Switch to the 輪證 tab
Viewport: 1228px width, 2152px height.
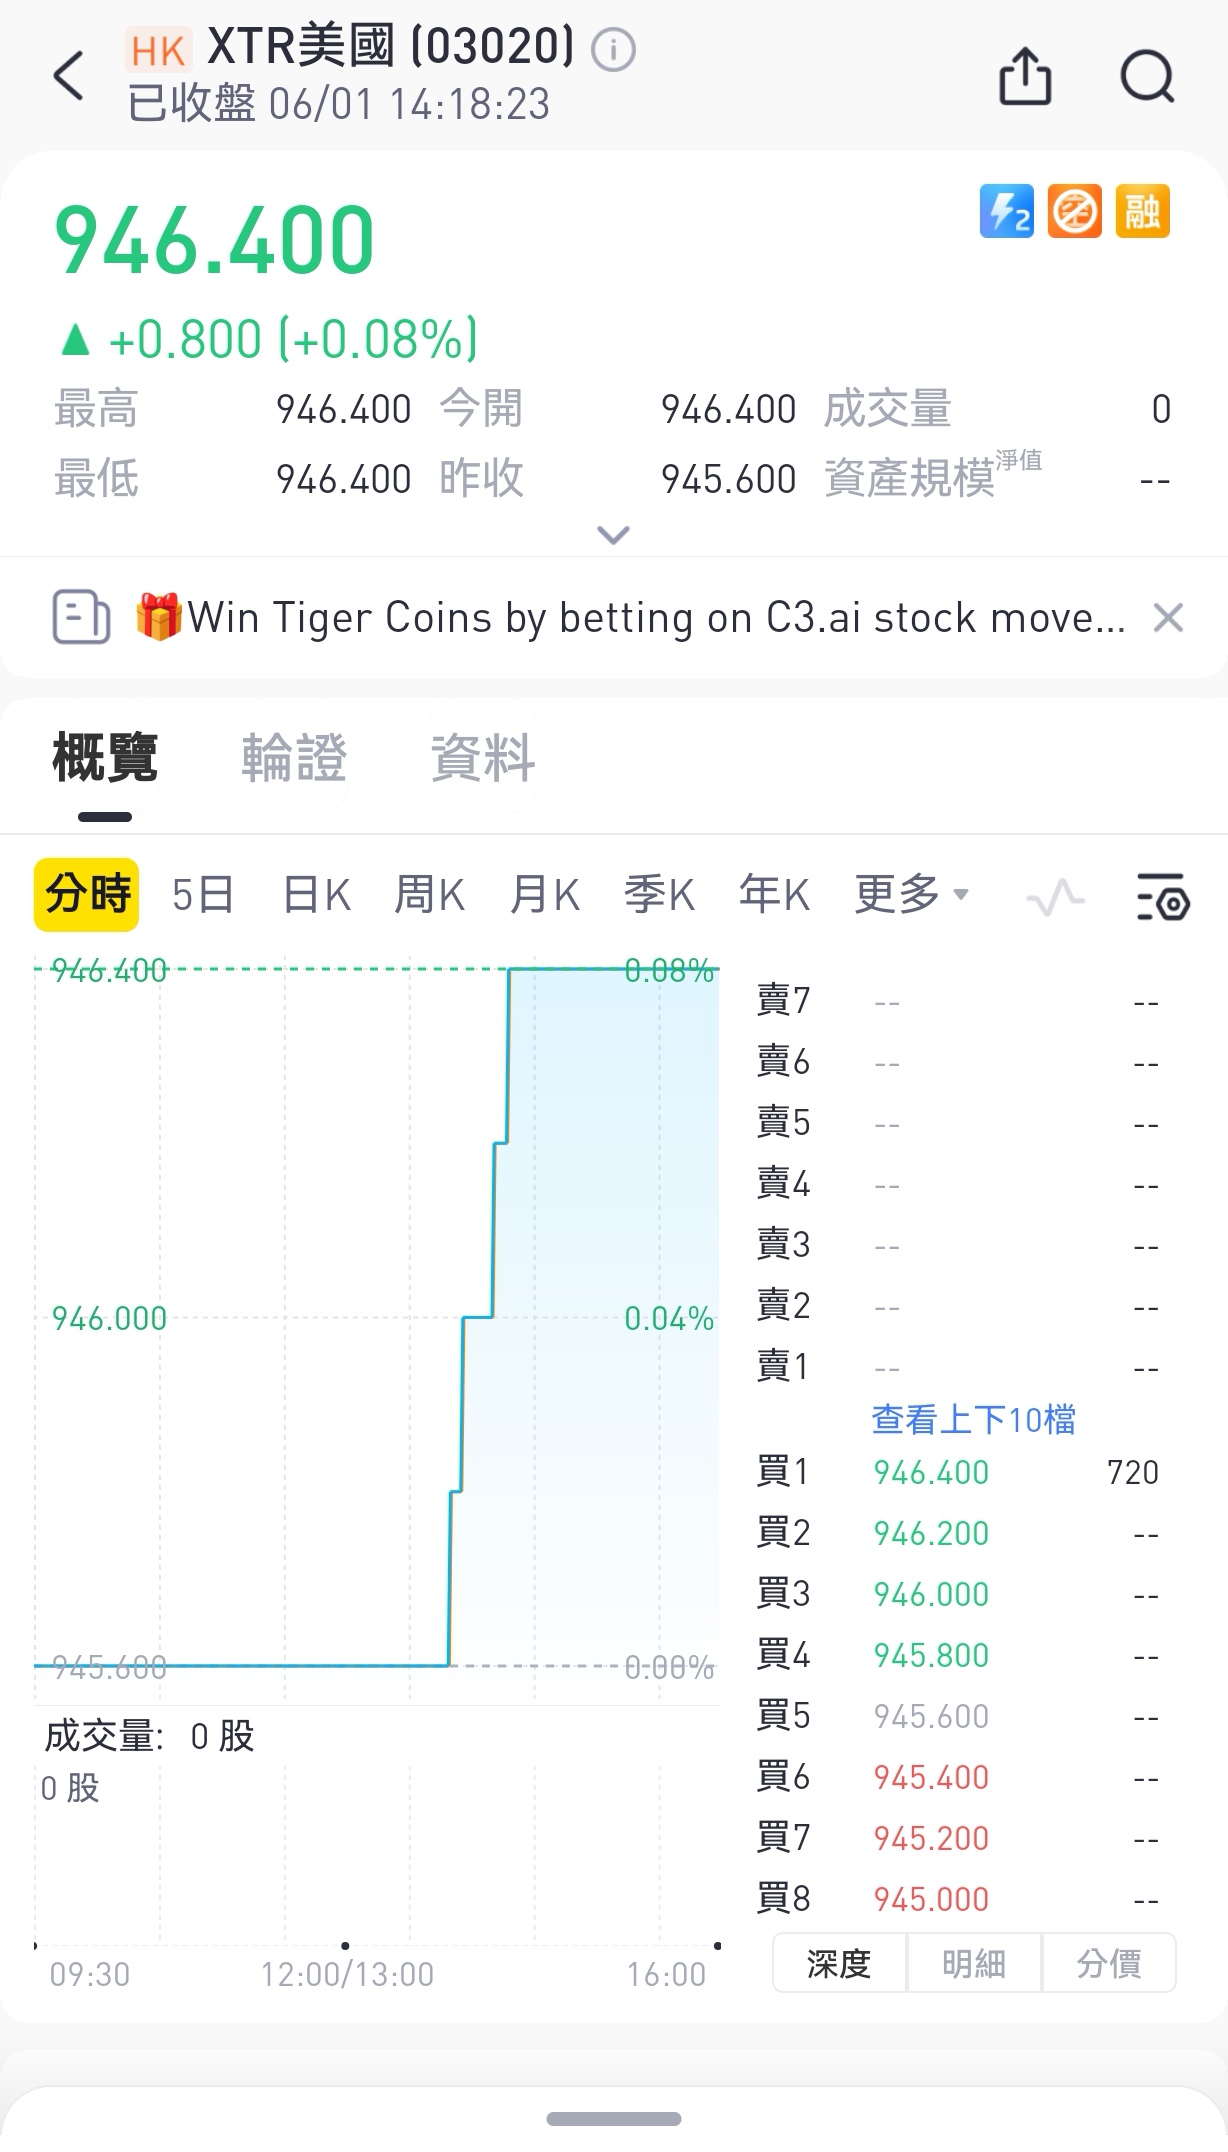[294, 757]
